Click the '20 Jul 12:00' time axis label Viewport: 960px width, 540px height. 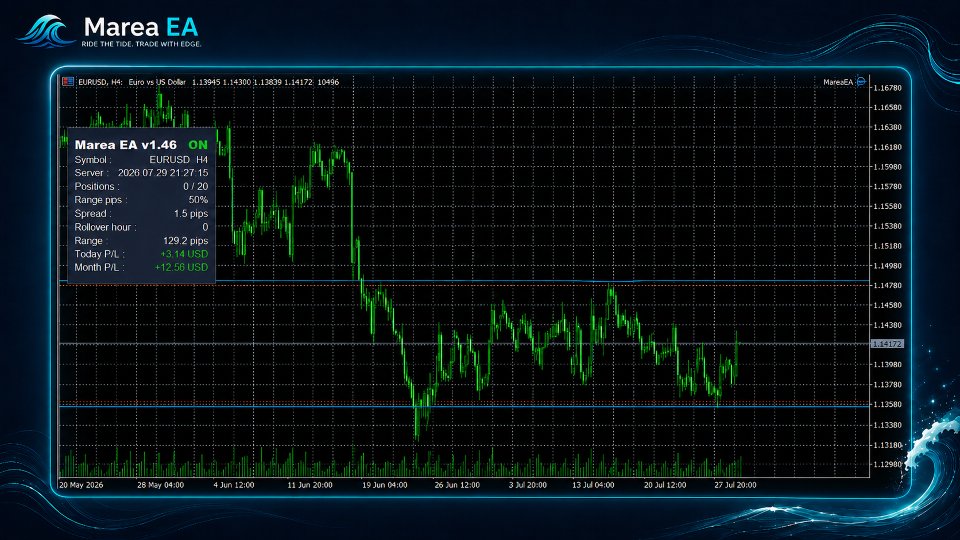(x=665, y=485)
